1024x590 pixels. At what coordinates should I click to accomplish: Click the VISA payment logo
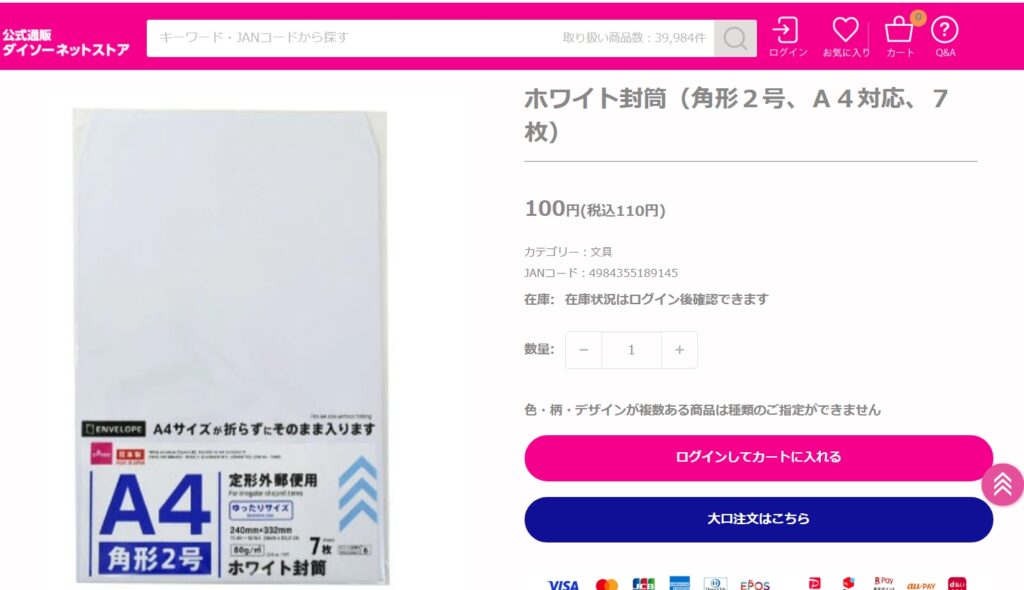tap(563, 585)
